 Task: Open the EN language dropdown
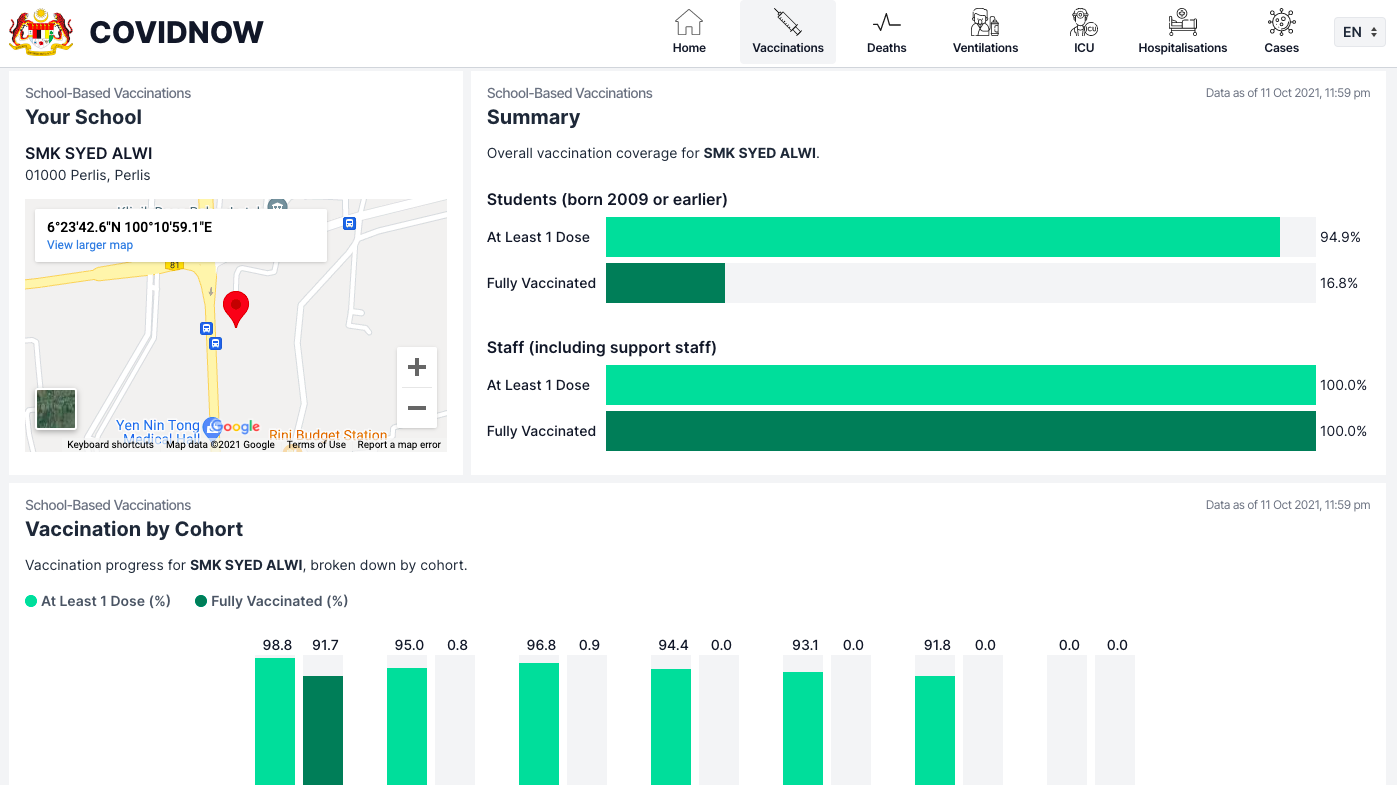tap(1359, 32)
